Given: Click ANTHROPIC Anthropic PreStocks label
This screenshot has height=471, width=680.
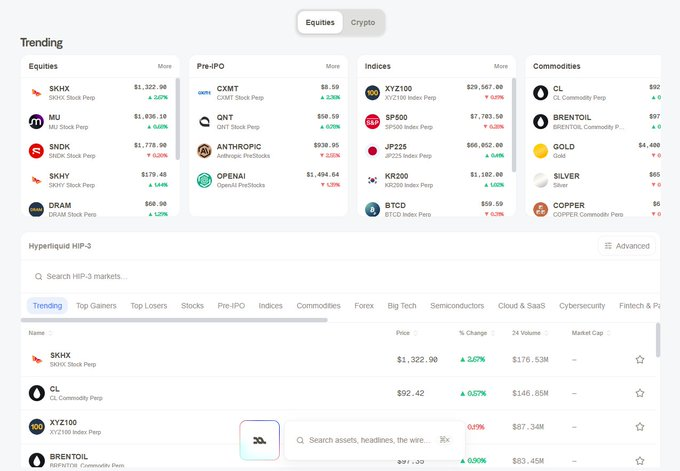Looking at the screenshot, I should (243, 151).
